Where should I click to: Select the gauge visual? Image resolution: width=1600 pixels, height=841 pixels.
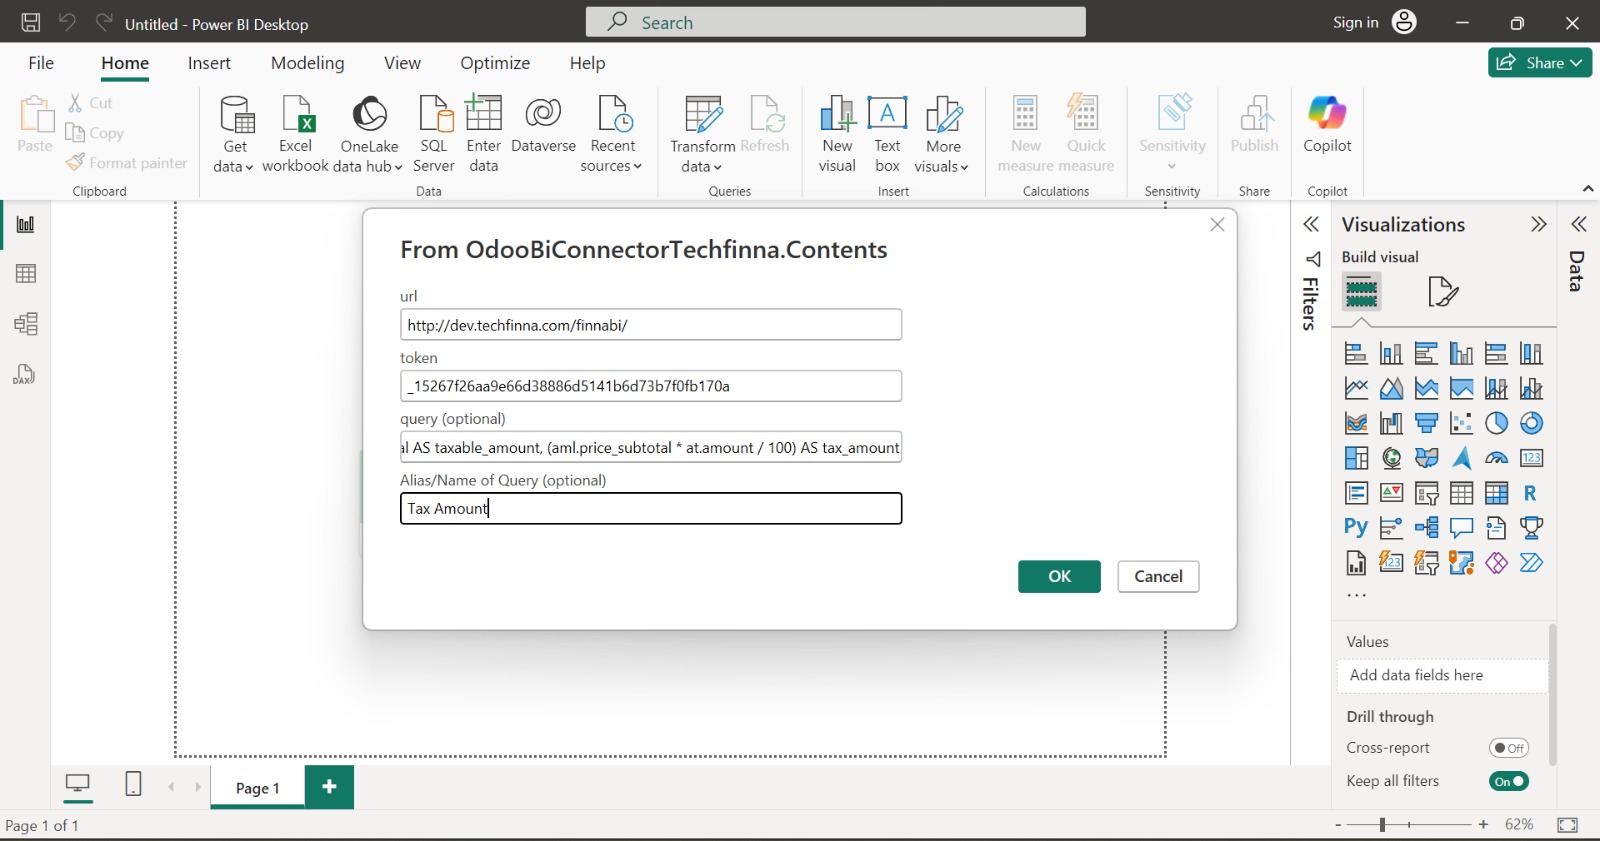coord(1496,458)
